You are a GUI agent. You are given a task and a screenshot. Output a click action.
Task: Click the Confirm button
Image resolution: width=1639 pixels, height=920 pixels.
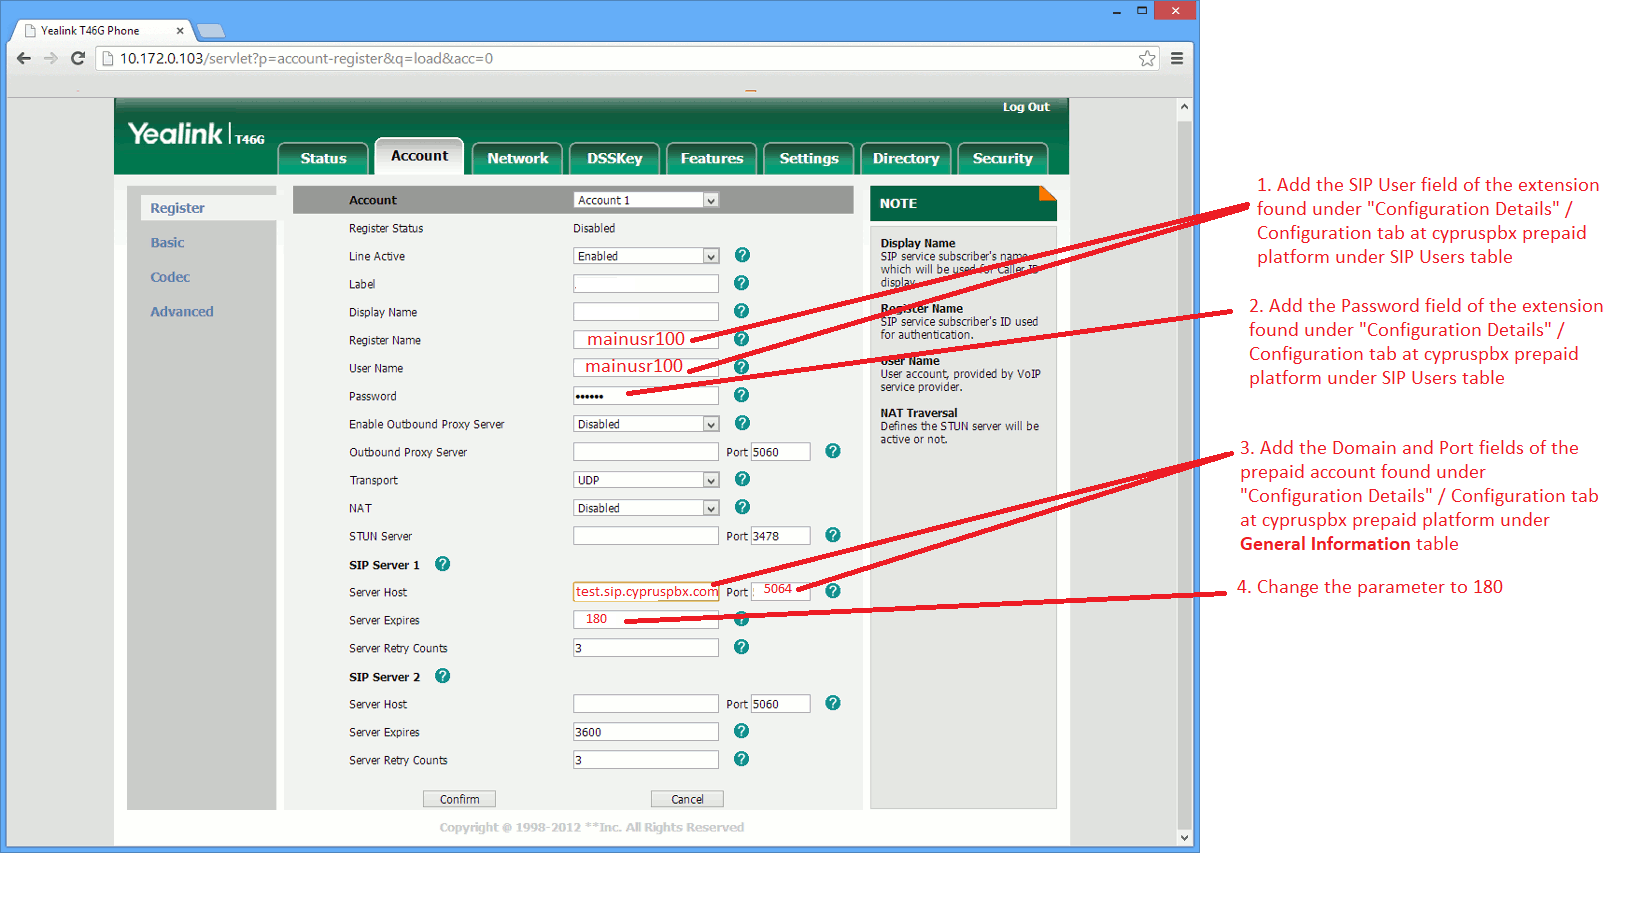(x=459, y=799)
